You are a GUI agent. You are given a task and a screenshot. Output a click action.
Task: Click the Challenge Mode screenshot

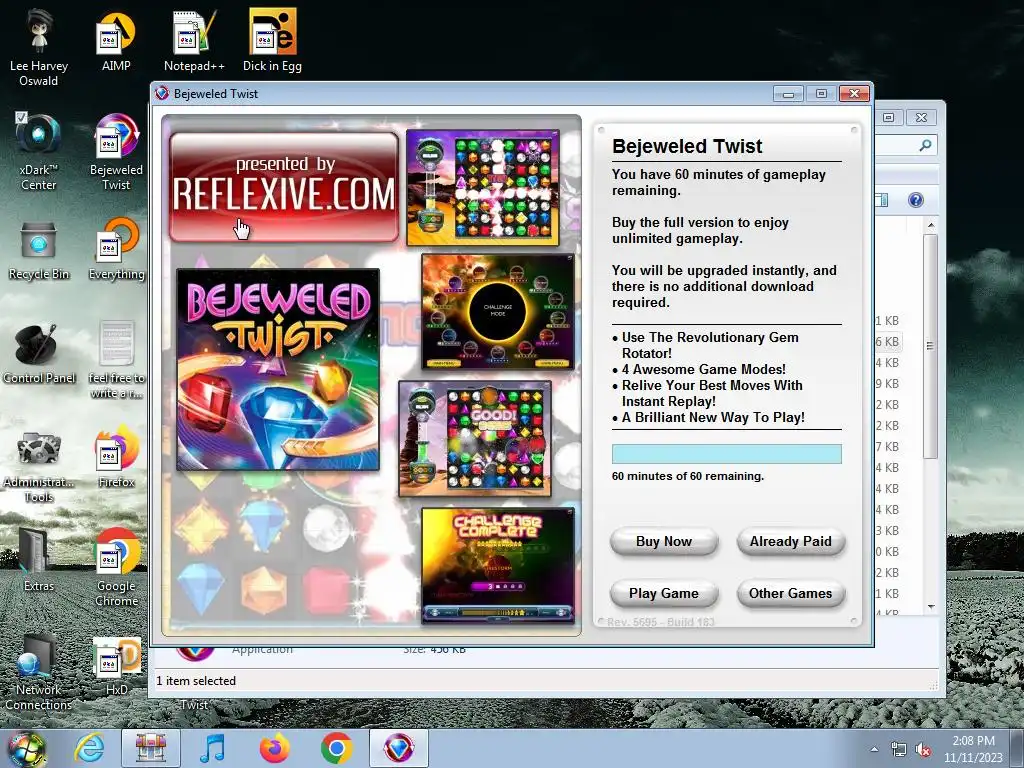click(x=498, y=312)
